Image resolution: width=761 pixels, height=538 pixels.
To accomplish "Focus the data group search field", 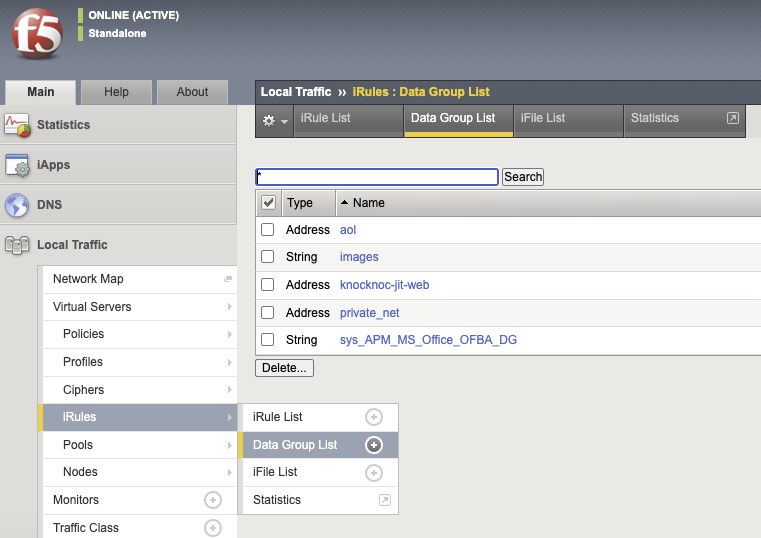I will [x=377, y=177].
